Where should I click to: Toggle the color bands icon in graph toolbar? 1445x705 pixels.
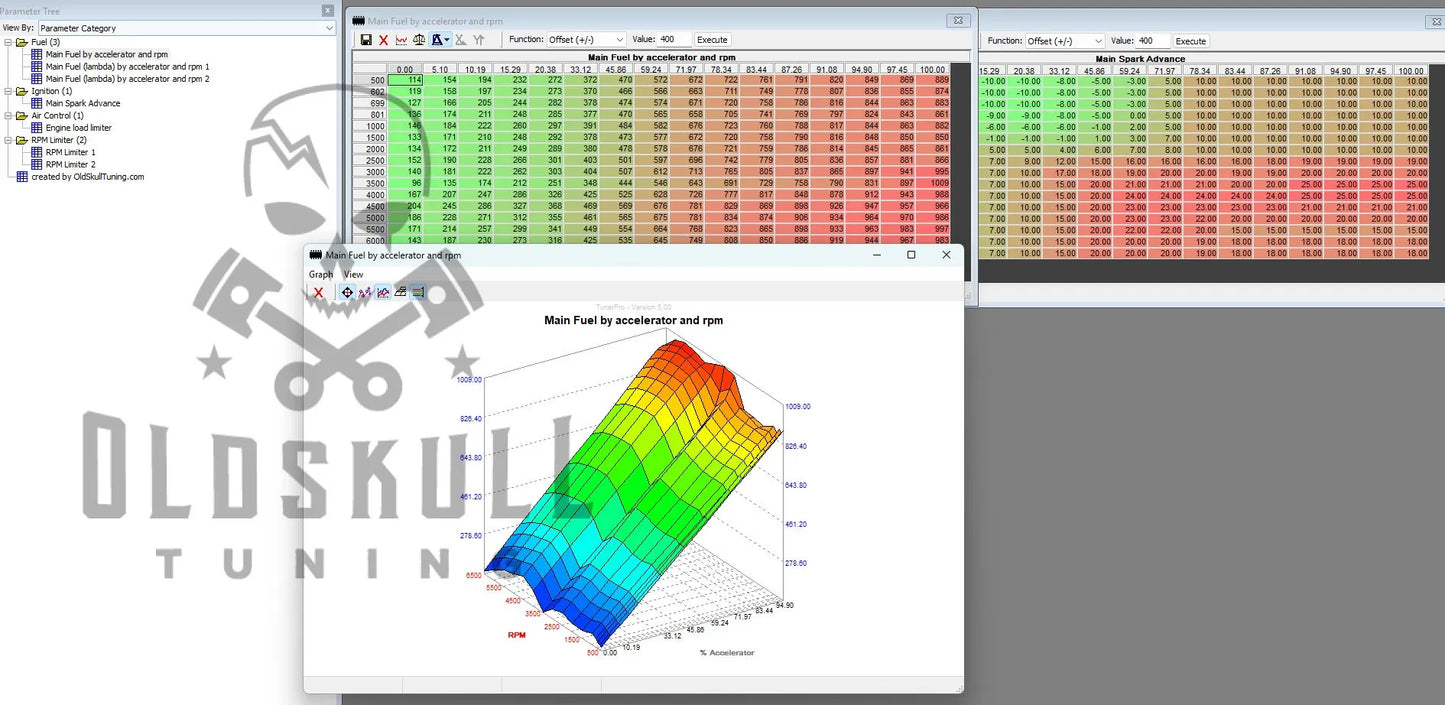pyautogui.click(x=418, y=292)
